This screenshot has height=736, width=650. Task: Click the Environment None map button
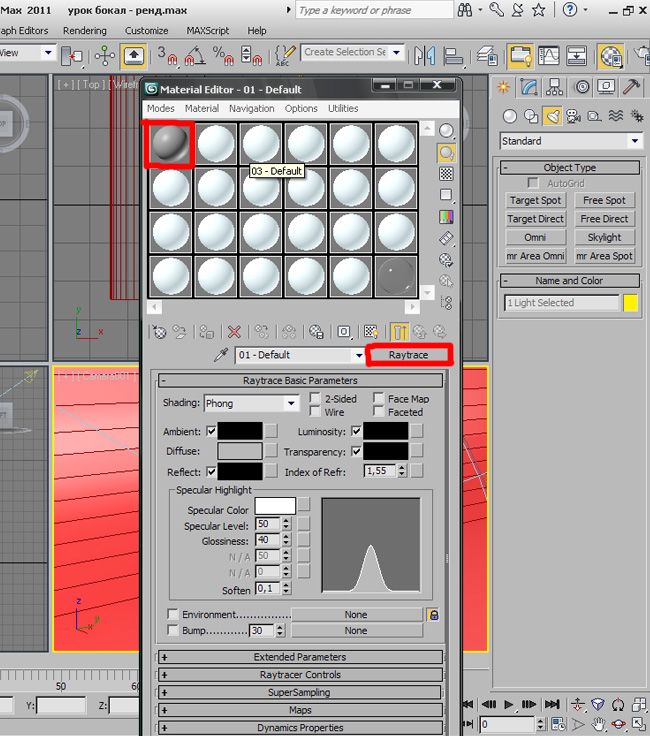click(x=356, y=614)
